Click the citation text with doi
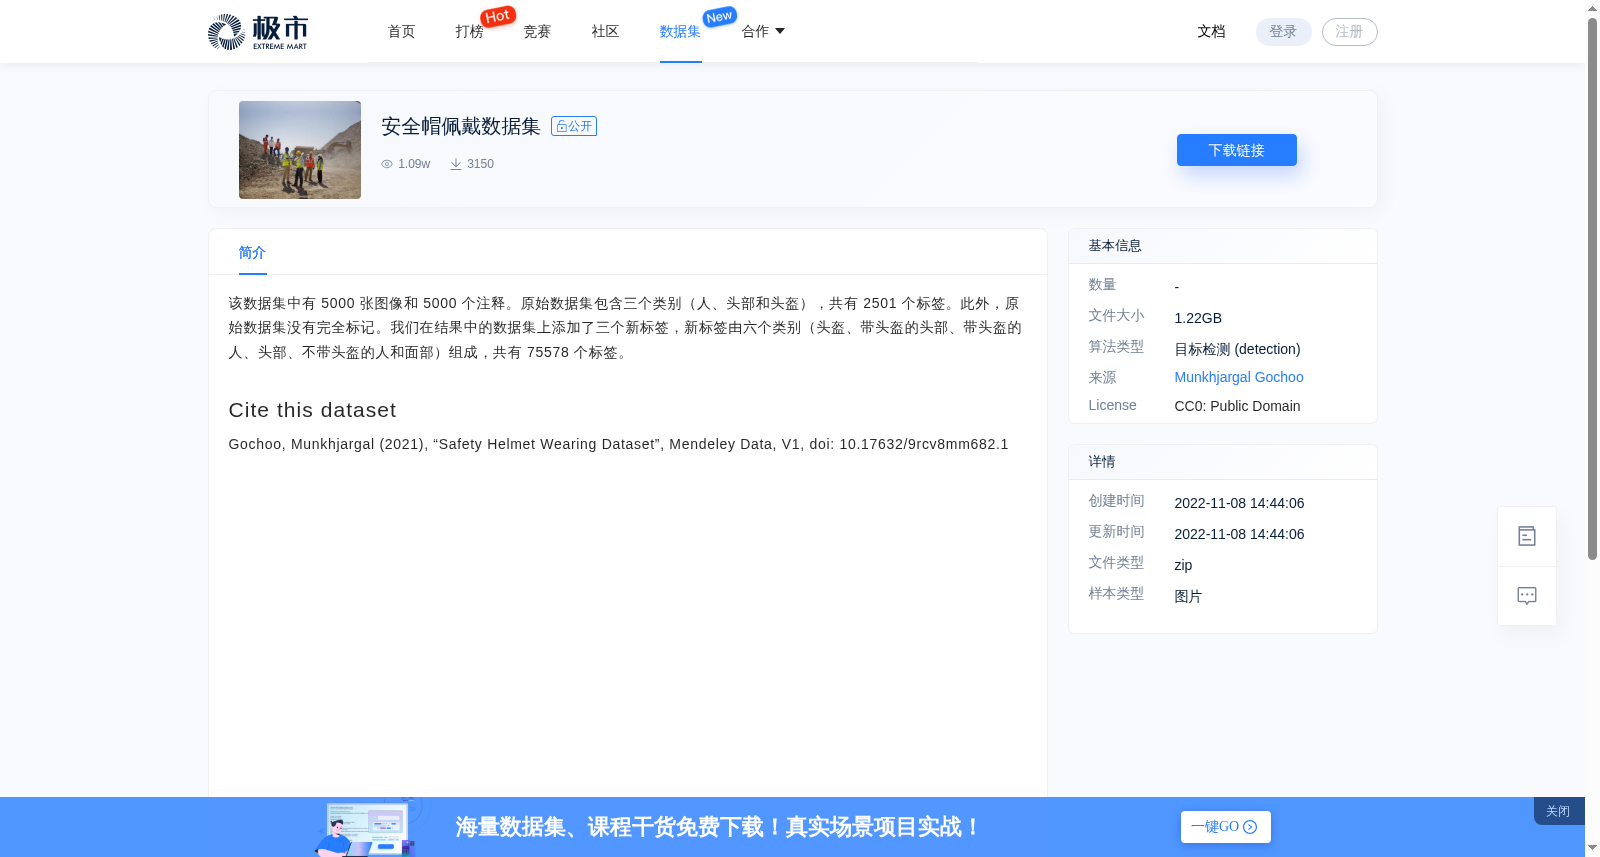 (x=618, y=444)
